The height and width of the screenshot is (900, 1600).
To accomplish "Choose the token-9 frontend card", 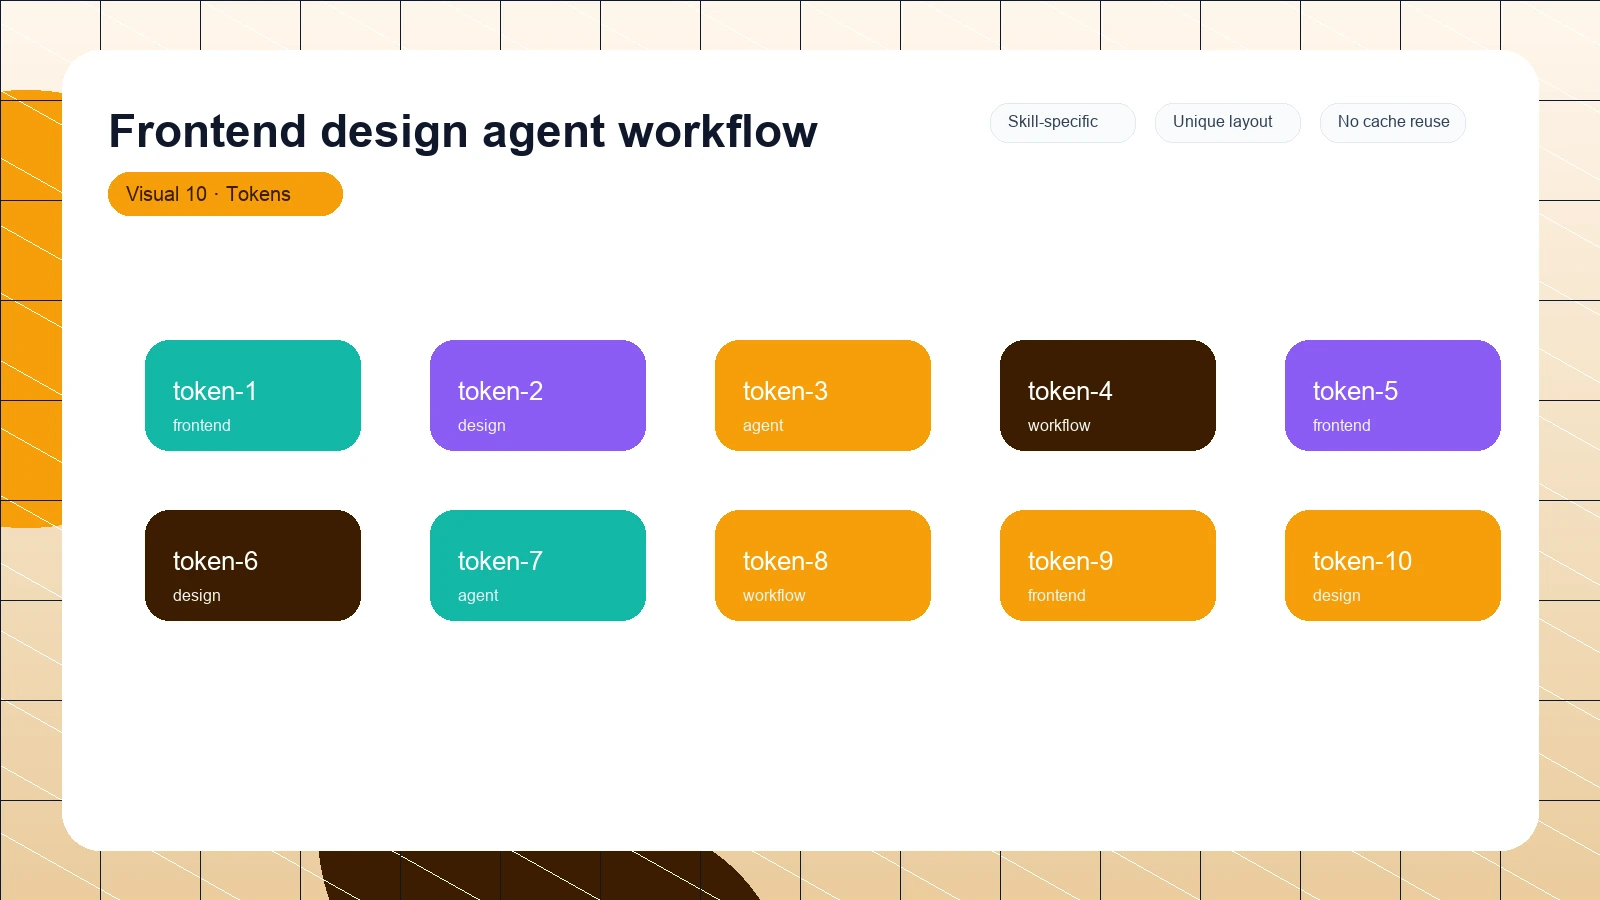I will [x=1108, y=565].
